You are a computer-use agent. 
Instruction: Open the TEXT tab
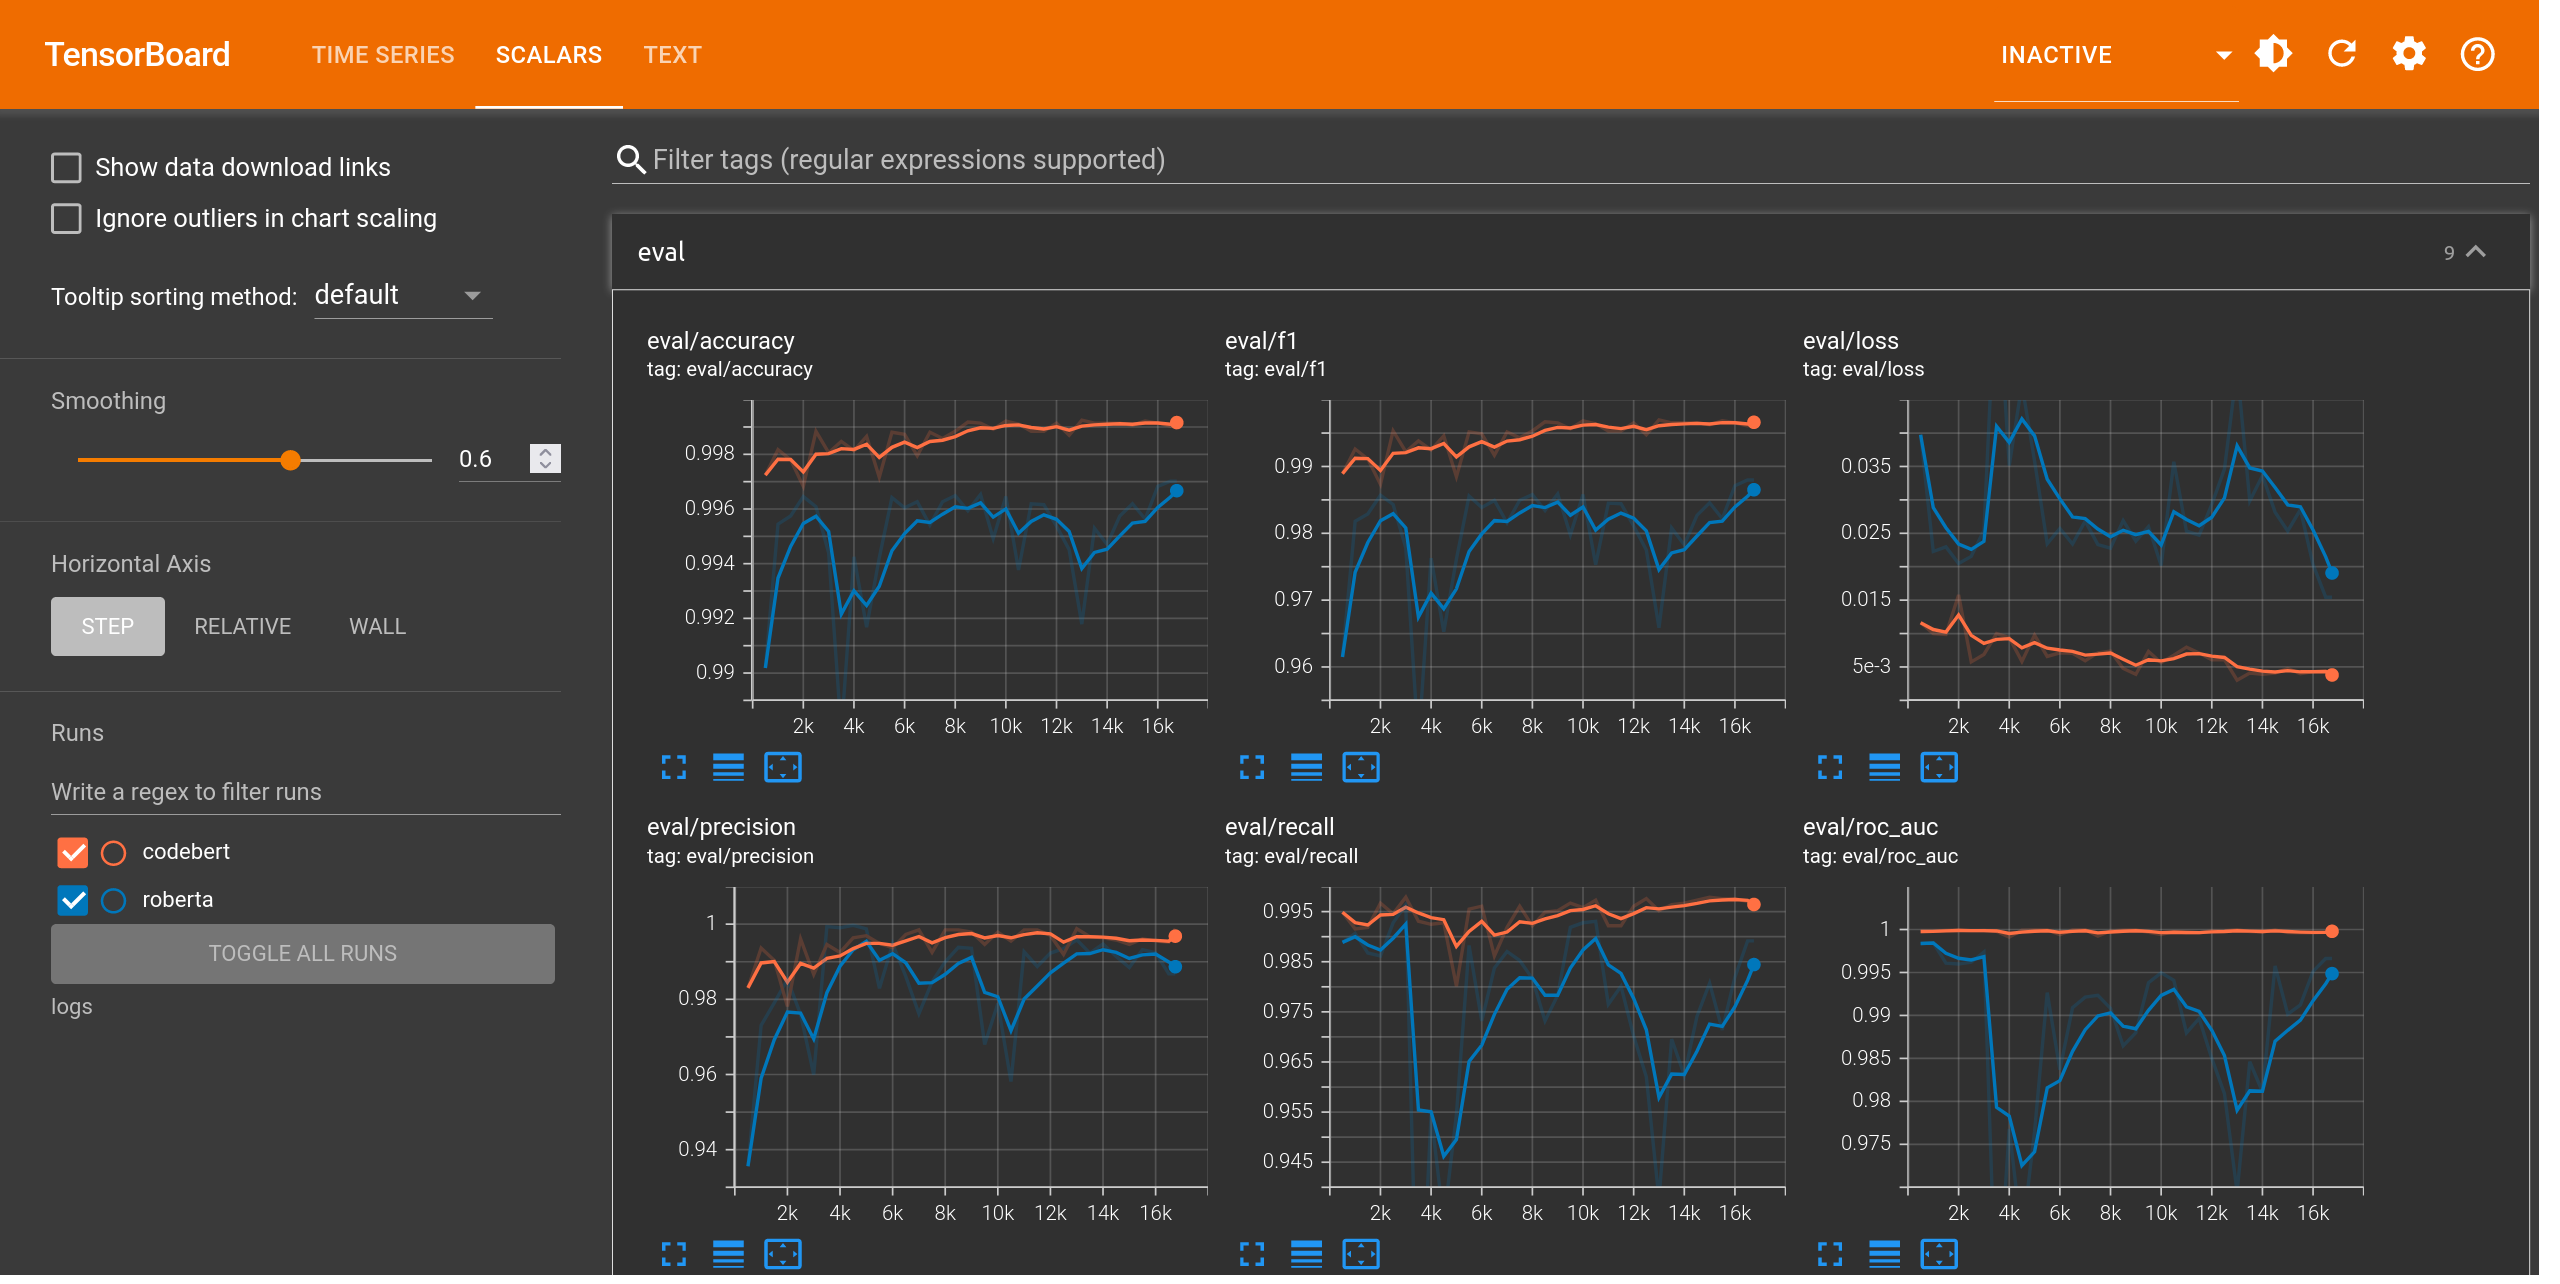click(672, 55)
